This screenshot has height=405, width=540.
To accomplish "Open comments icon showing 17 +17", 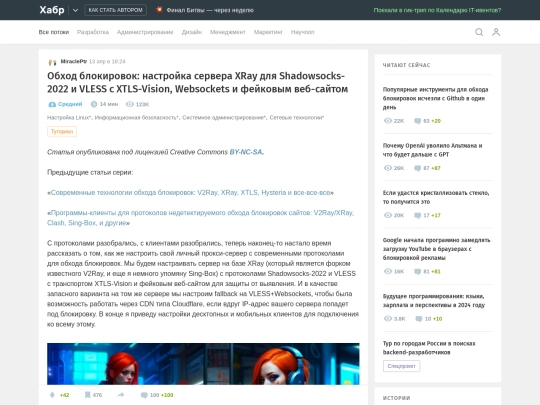I will (x=417, y=215).
